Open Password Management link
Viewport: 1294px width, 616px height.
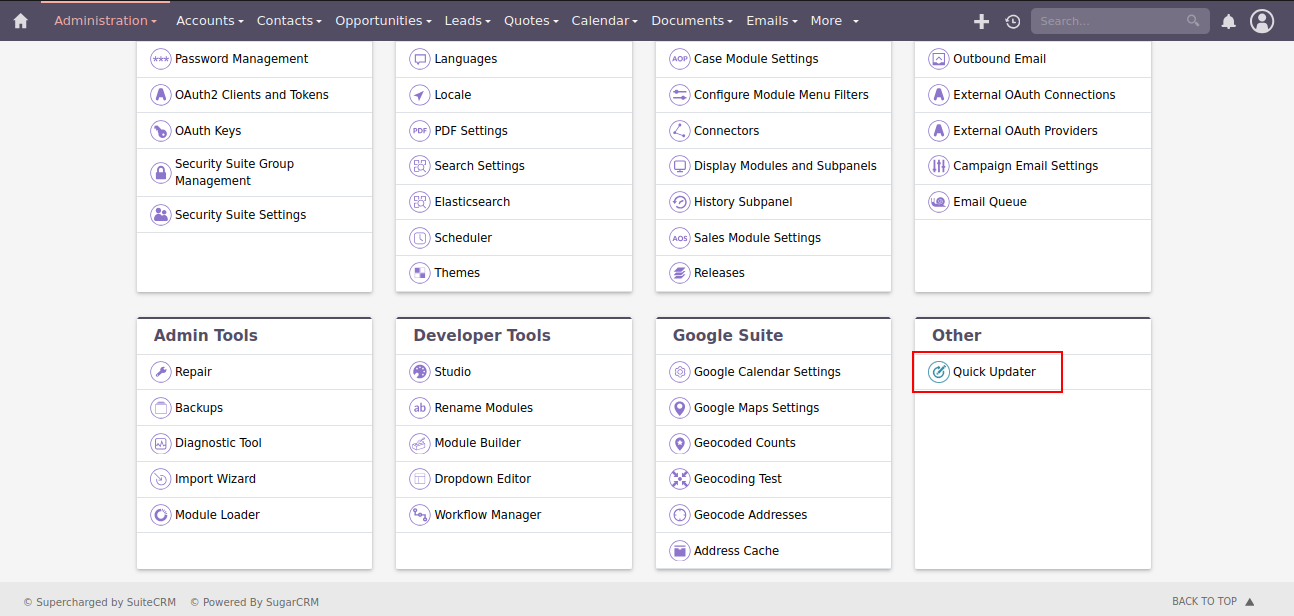(x=242, y=59)
